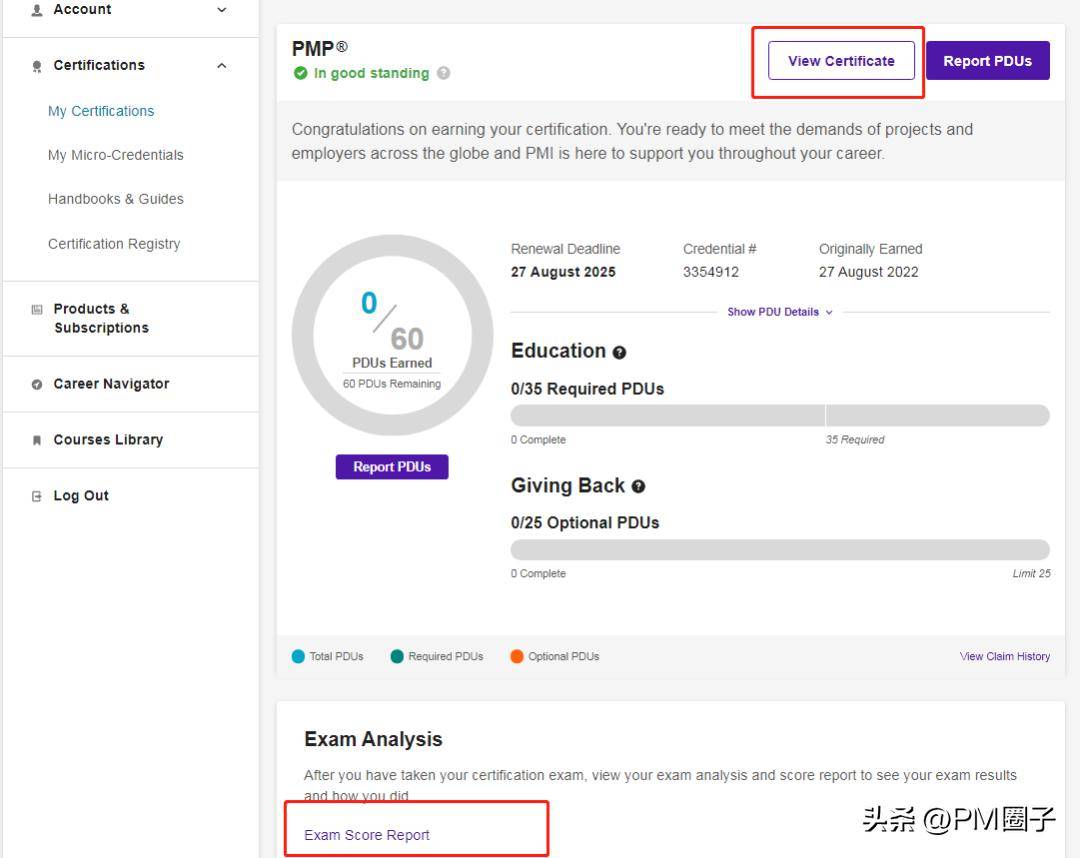Click the 60 PDUs Remaining text
1080x858 pixels.
(x=392, y=384)
